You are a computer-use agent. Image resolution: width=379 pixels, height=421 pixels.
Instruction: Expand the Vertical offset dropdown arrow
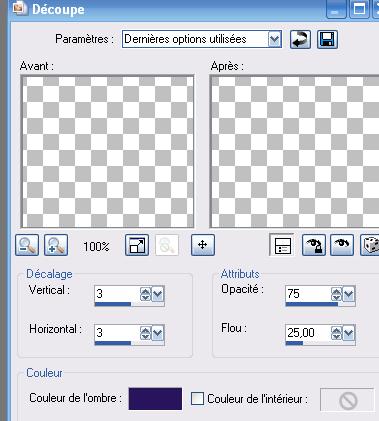158,294
